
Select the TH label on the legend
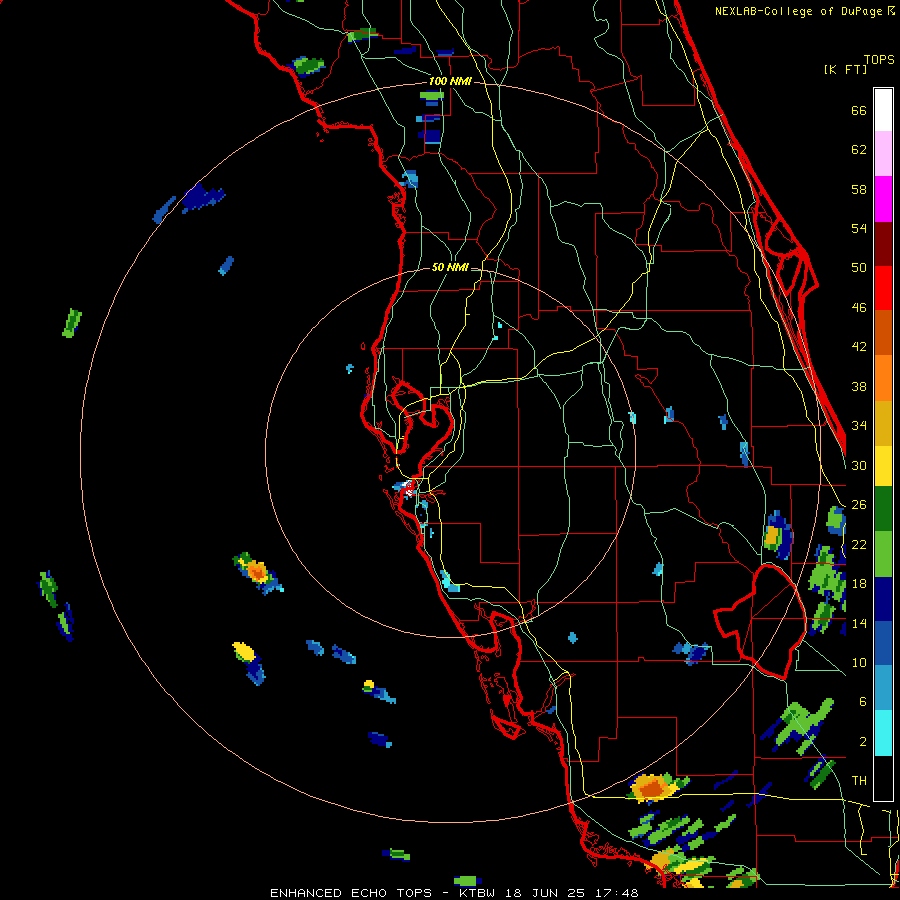(859, 781)
